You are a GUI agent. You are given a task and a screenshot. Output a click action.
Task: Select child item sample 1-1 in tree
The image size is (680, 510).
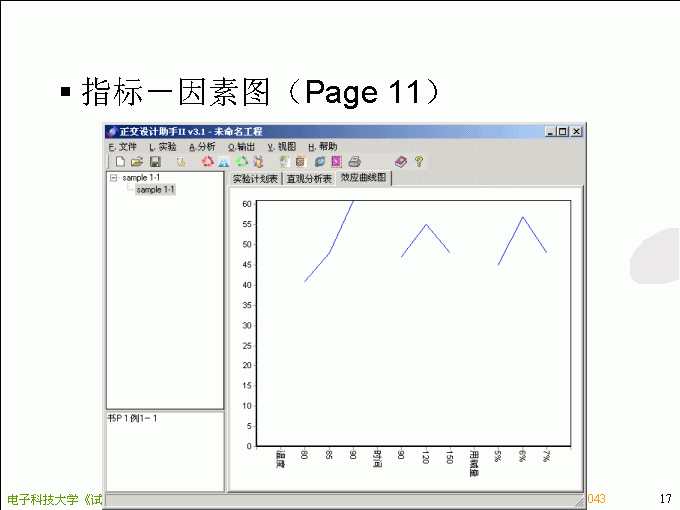(155, 189)
